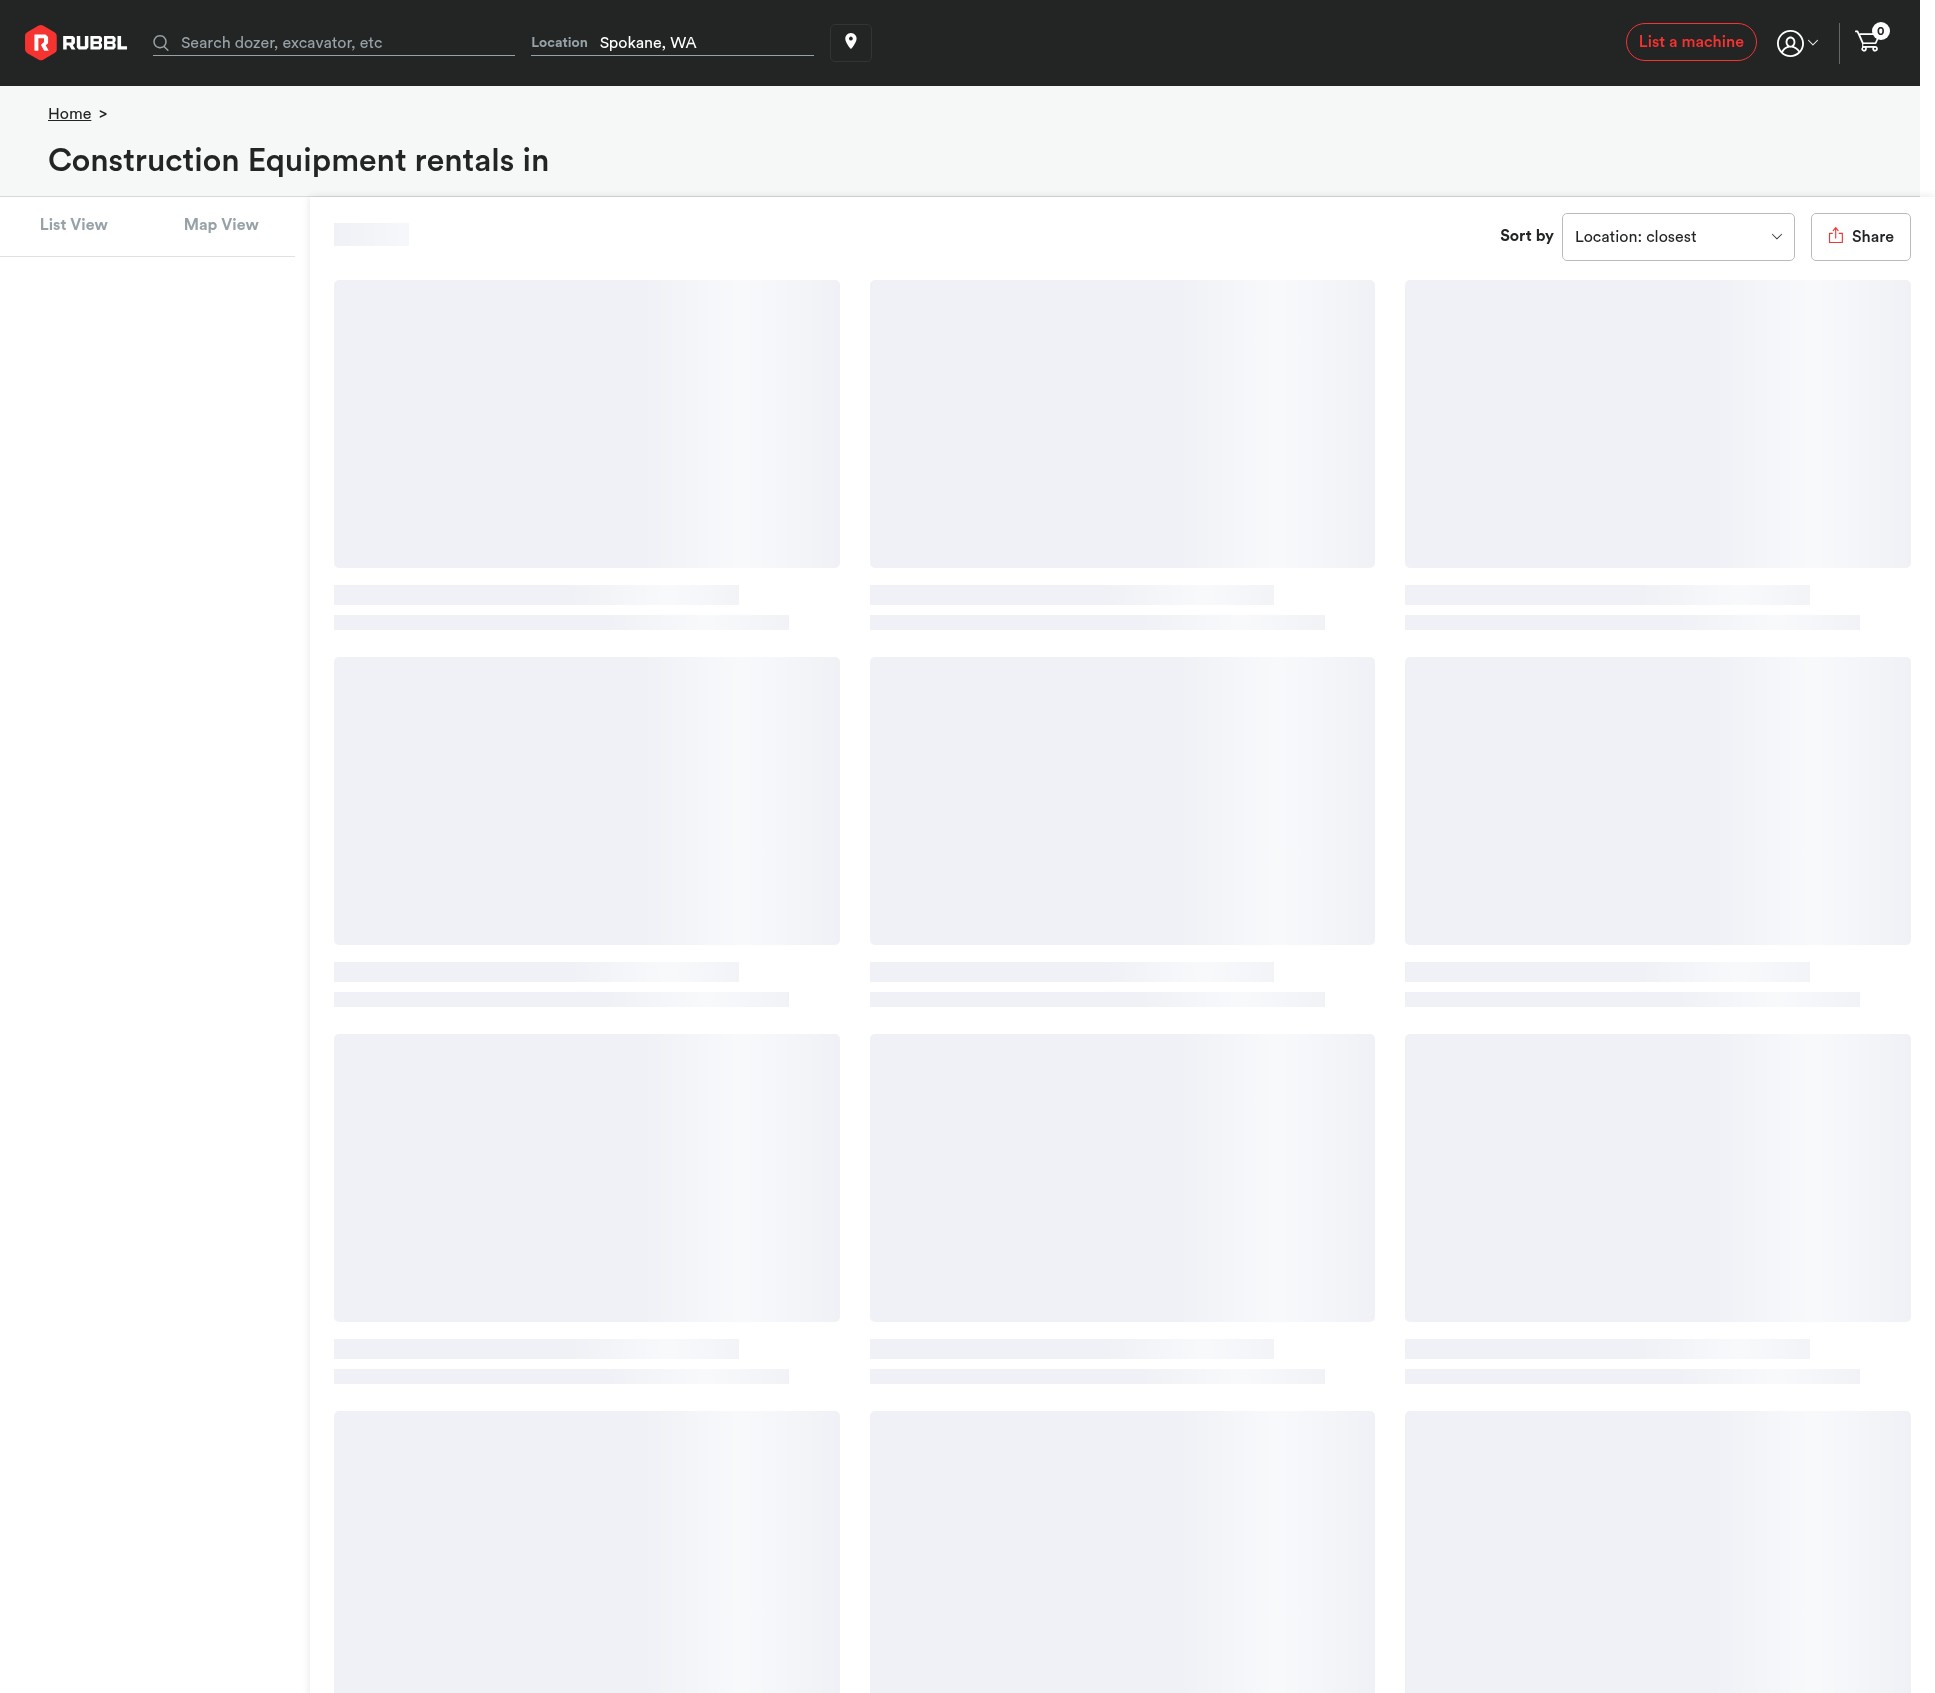Image resolution: width=1935 pixels, height=1693 pixels.
Task: Open the user account menu
Action: (x=1797, y=43)
